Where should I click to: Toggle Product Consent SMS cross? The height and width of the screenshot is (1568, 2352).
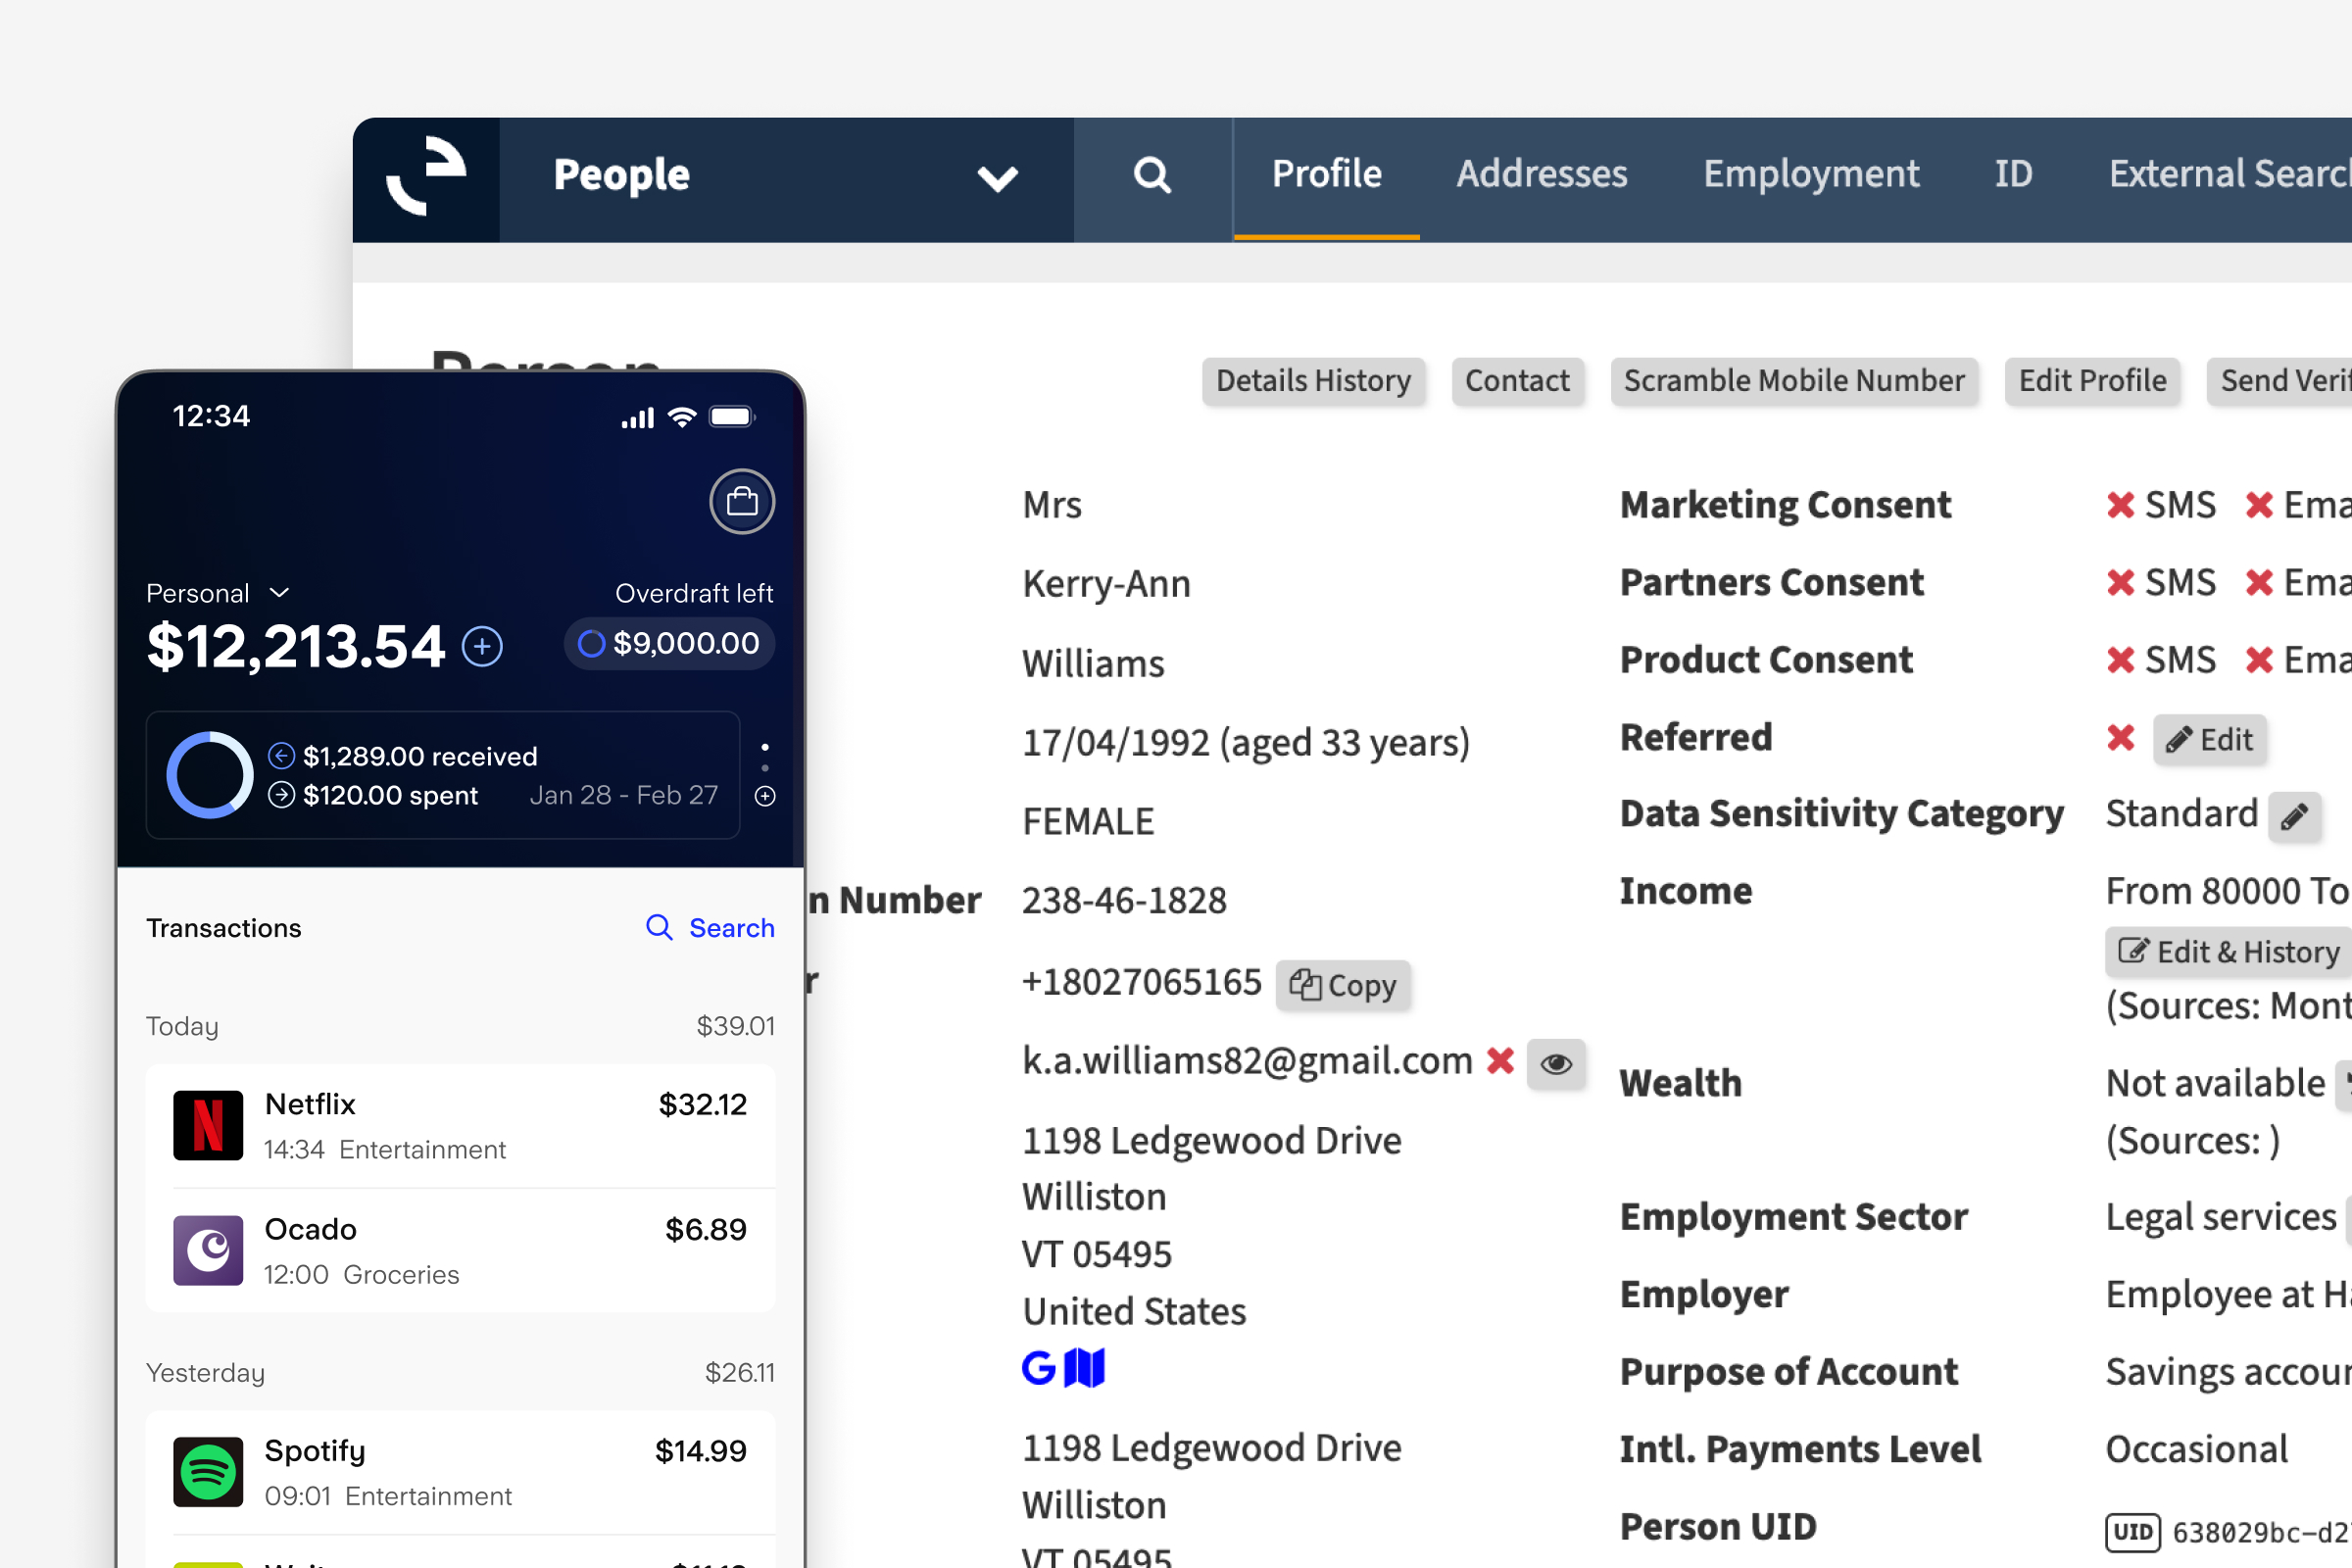click(2120, 660)
